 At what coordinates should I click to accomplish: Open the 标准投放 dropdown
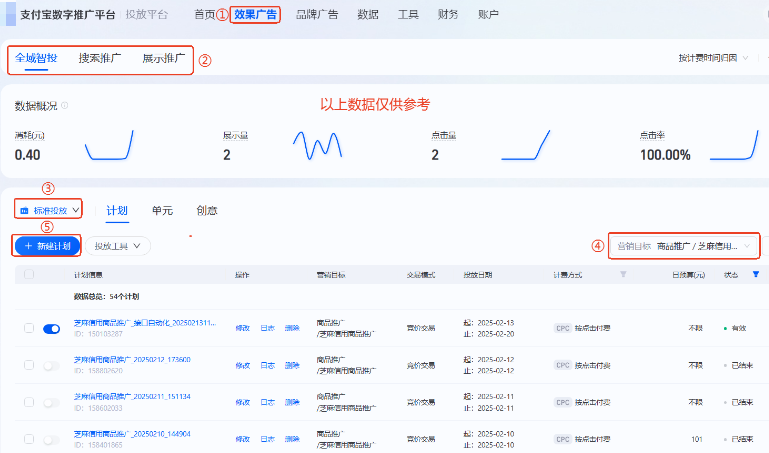(49, 210)
